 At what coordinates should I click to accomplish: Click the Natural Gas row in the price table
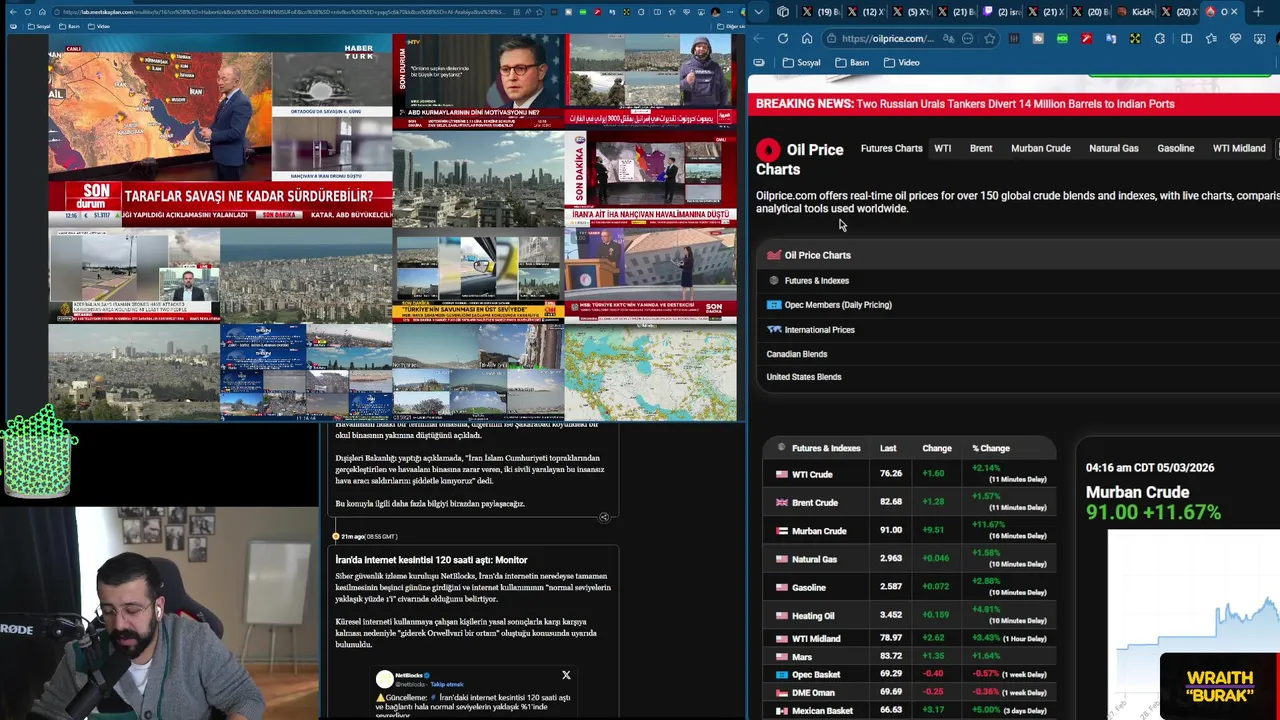[910, 559]
